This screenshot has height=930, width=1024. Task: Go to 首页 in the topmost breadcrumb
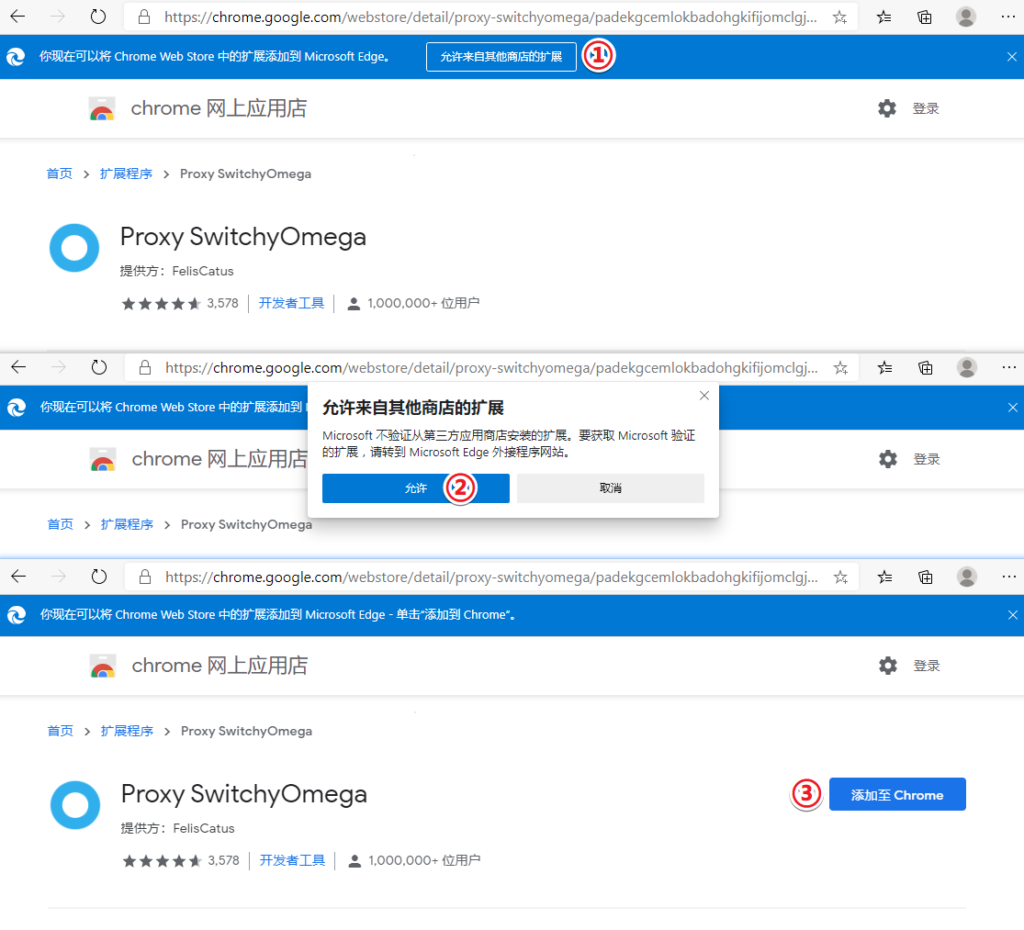pyautogui.click(x=59, y=174)
